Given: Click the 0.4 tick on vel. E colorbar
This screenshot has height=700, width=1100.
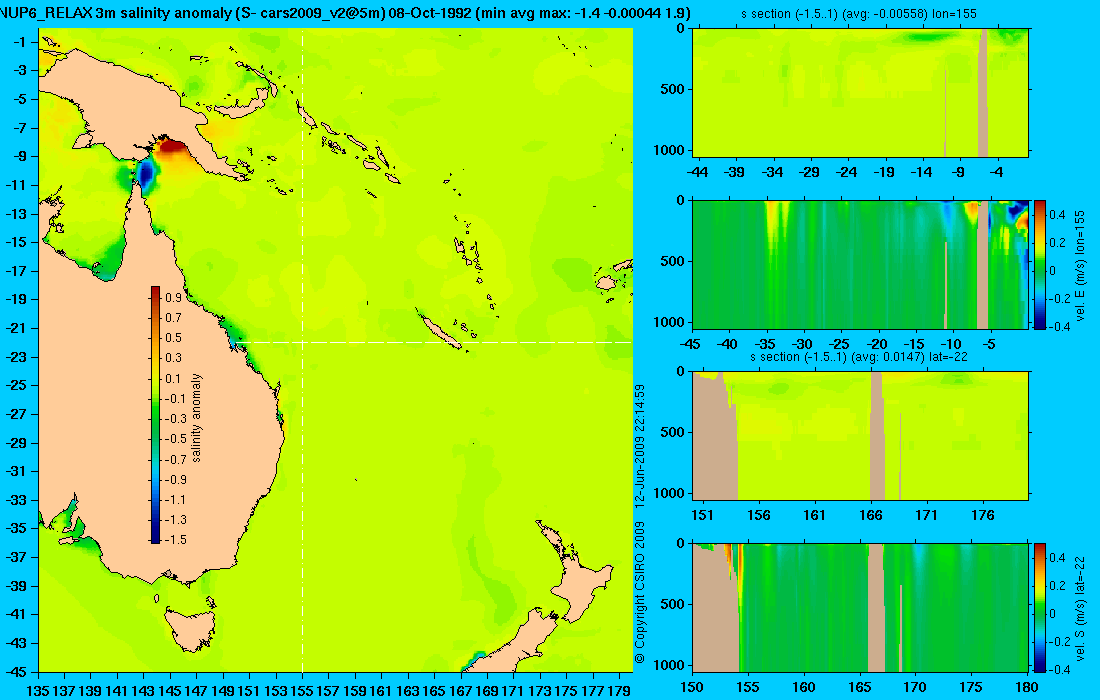Looking at the screenshot, I should point(1057,215).
